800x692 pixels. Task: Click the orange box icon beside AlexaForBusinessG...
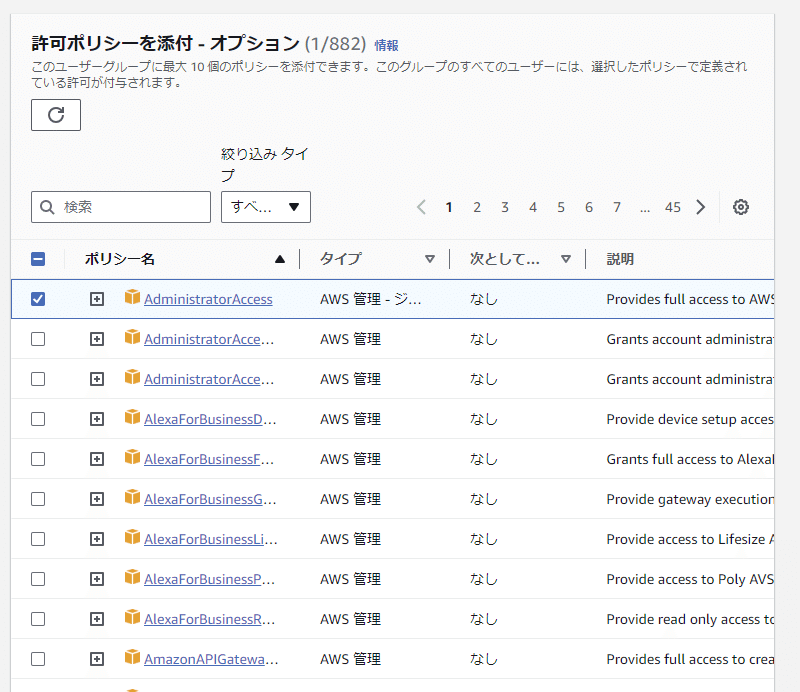(x=132, y=497)
